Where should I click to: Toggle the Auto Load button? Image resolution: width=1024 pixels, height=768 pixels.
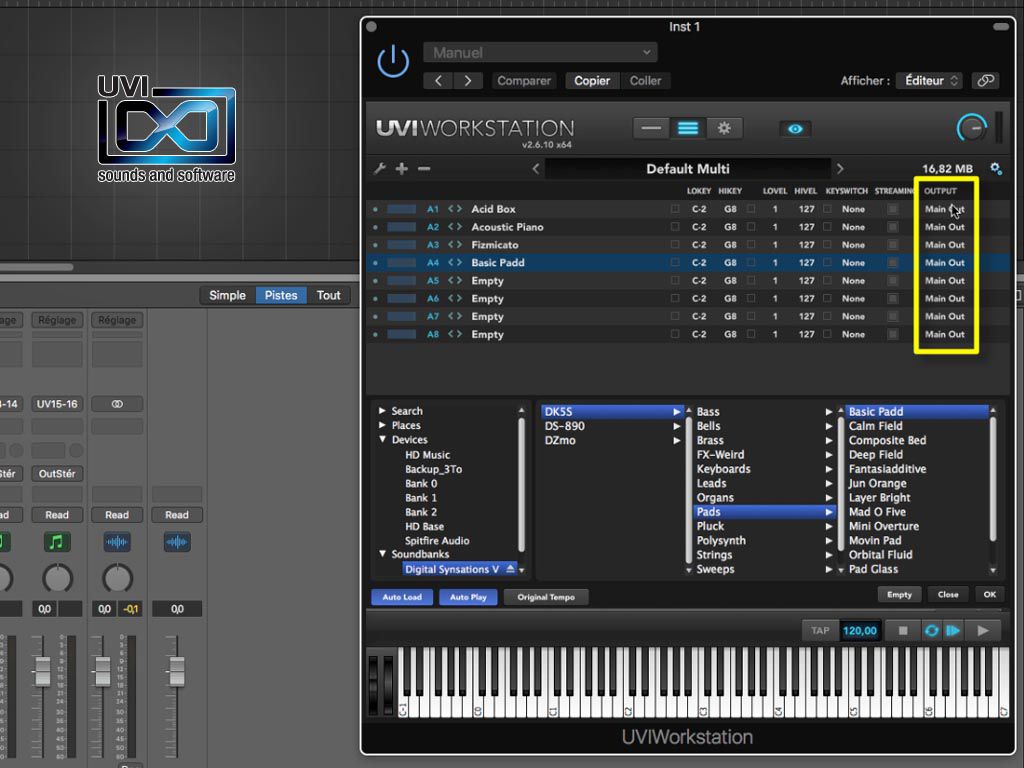[402, 597]
